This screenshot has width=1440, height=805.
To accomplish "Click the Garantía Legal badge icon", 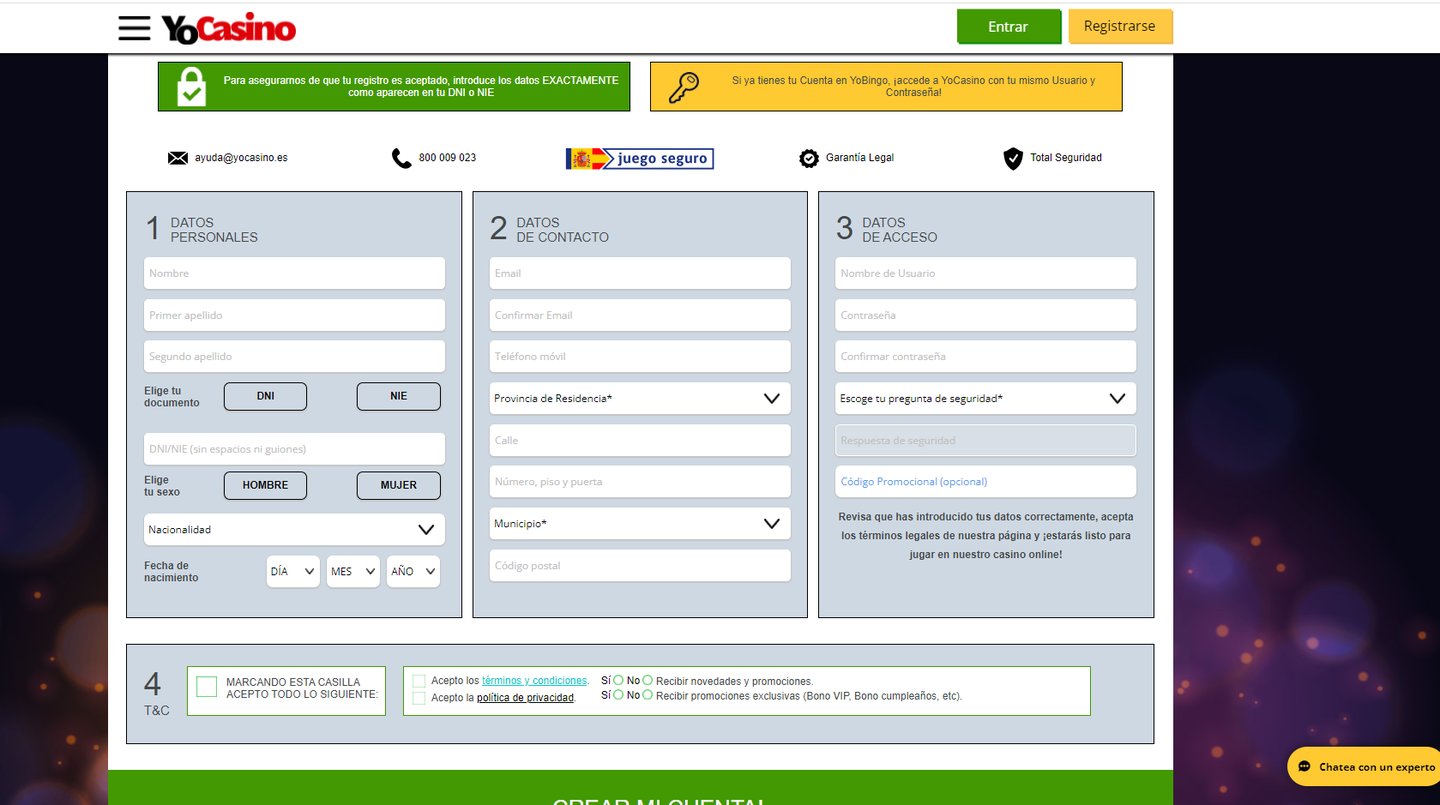I will pyautogui.click(x=809, y=158).
